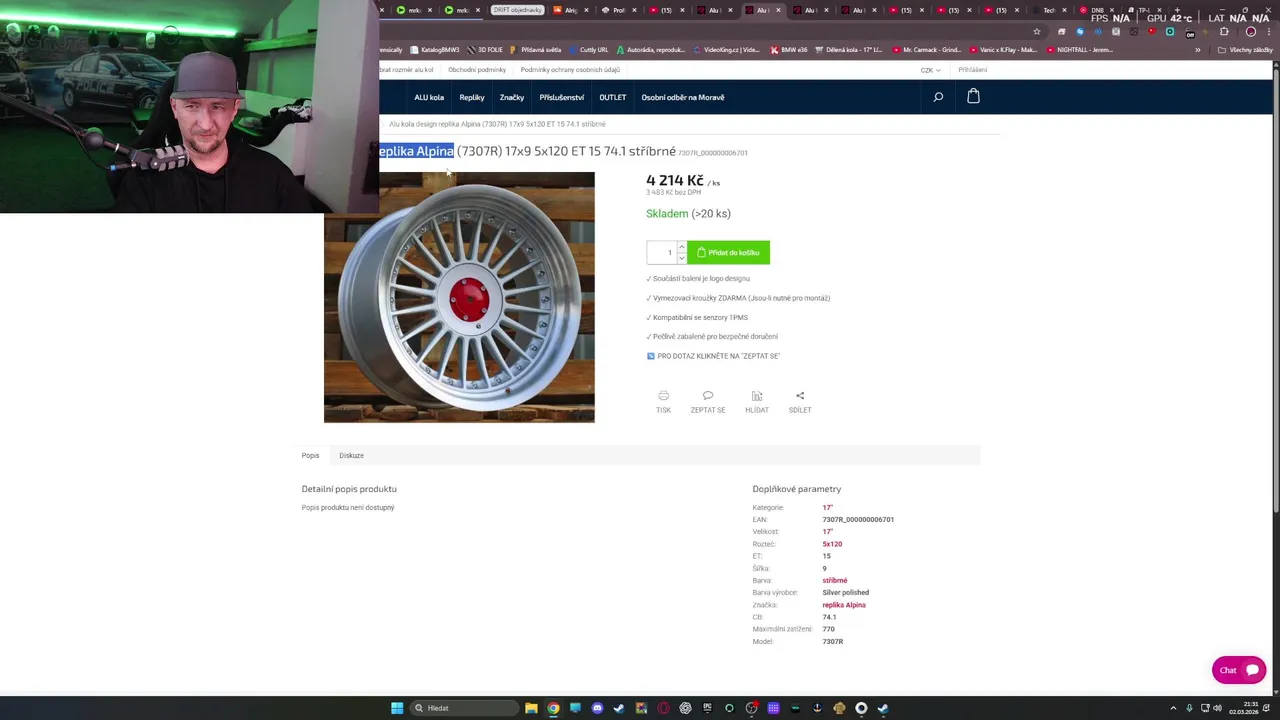Screen dimensions: 1280x720
Task: Open the VideoKing.cz bookmark
Action: (x=726, y=50)
